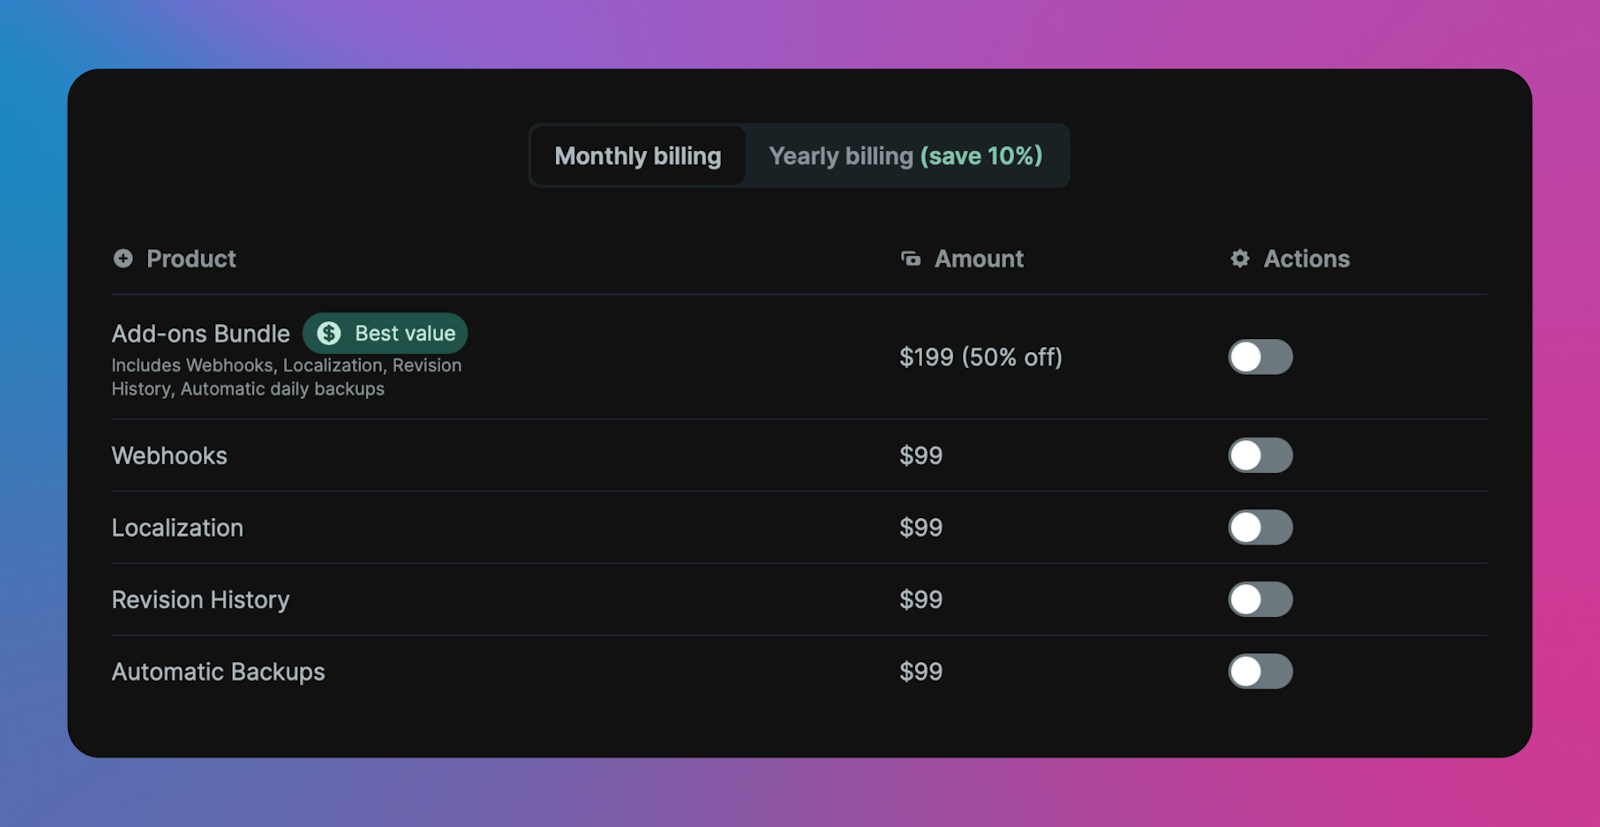Enable the Add-ons Bundle toggle
Screen dimensions: 1600x827
point(1260,357)
